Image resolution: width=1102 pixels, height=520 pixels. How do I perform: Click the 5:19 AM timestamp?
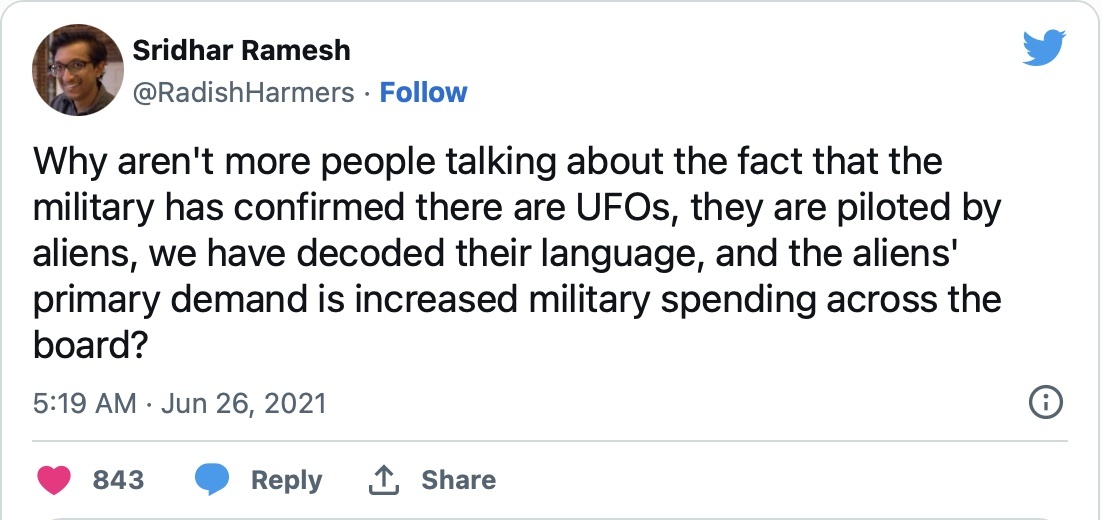[x=83, y=403]
